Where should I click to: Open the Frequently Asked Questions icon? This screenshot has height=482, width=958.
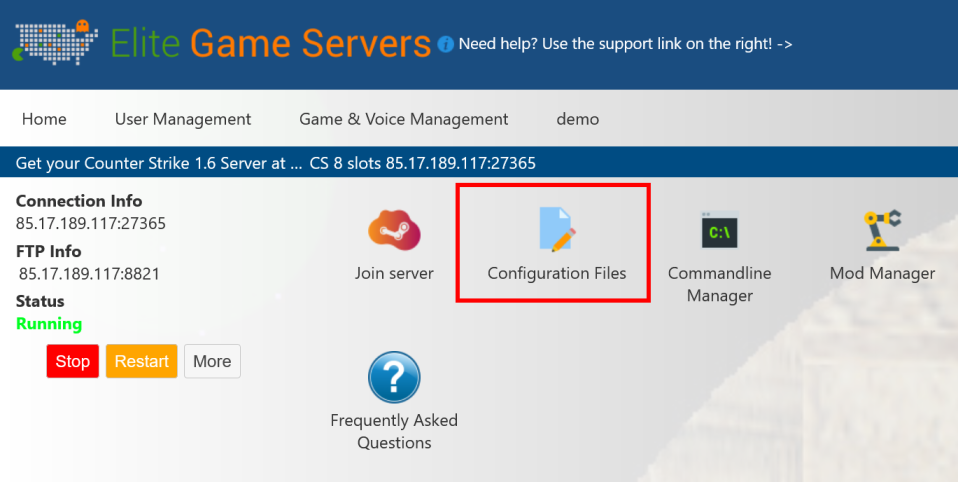(394, 377)
